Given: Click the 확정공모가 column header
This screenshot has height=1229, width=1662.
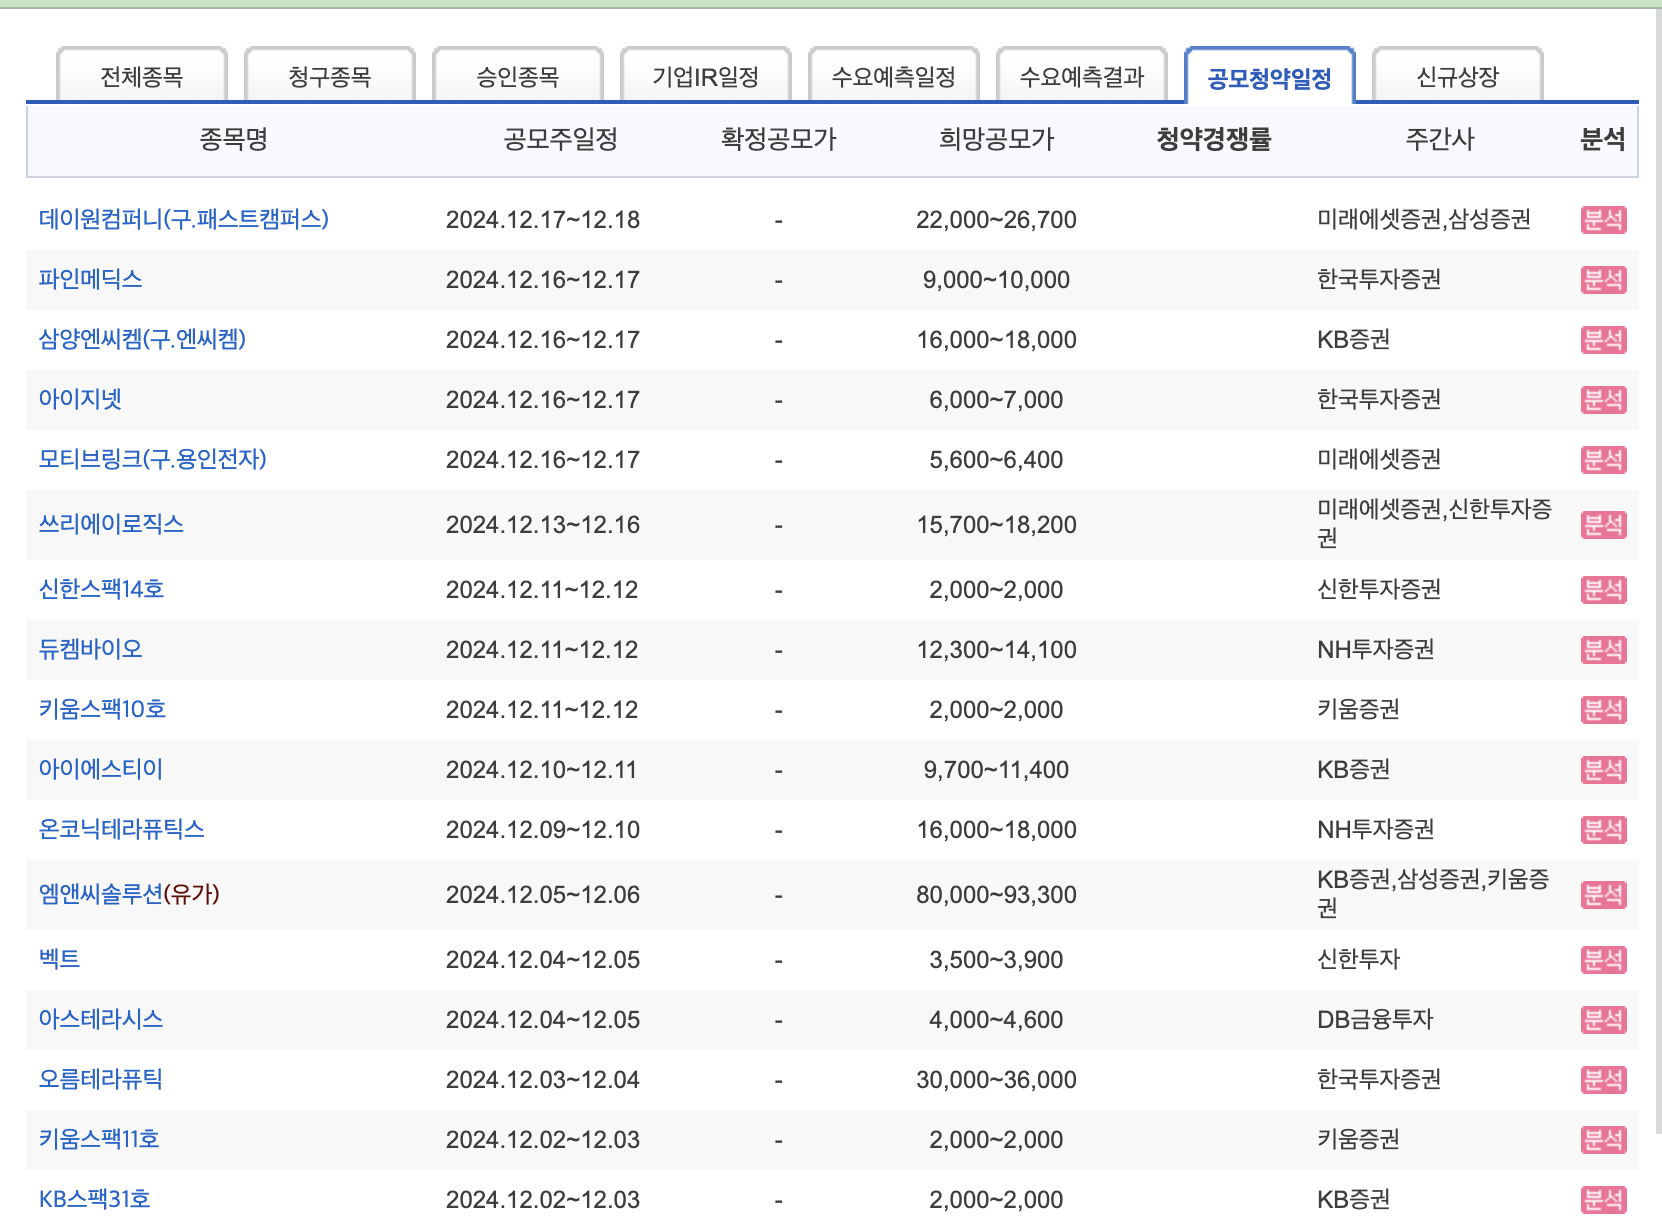Looking at the screenshot, I should 779,139.
